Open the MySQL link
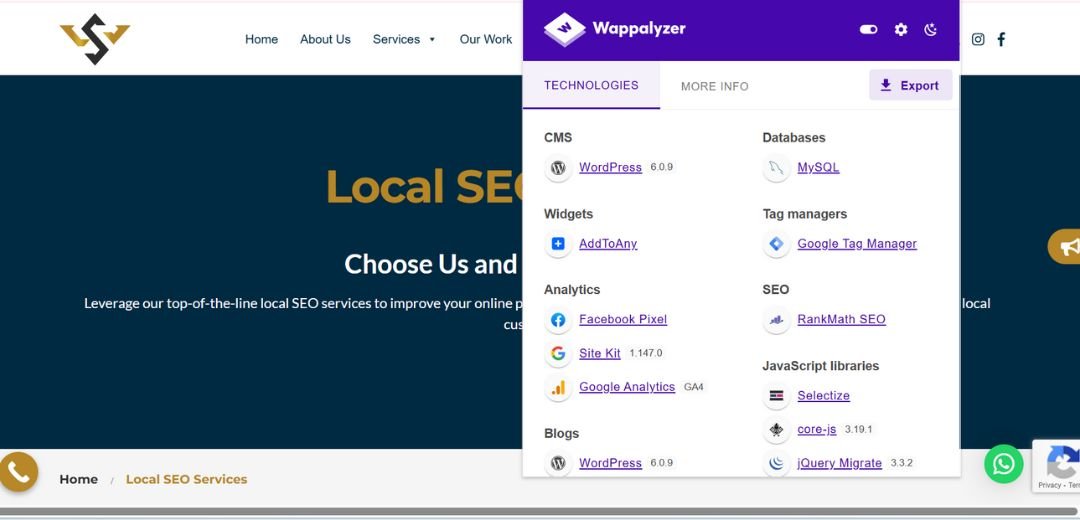This screenshot has height=520, width=1080. tap(818, 167)
